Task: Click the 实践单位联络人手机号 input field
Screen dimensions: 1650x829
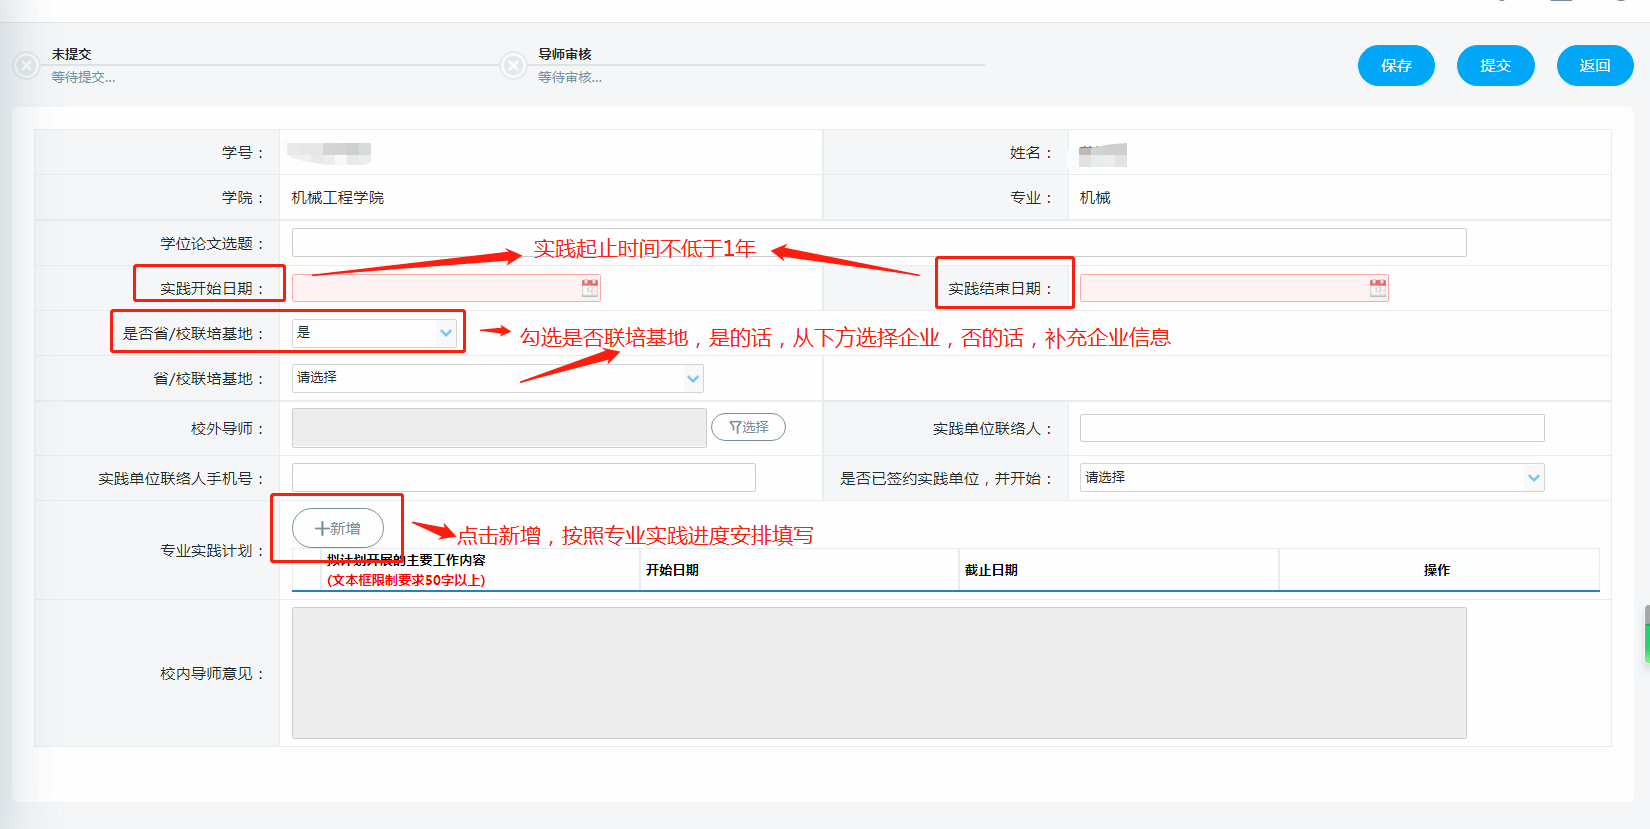Action: 523,478
